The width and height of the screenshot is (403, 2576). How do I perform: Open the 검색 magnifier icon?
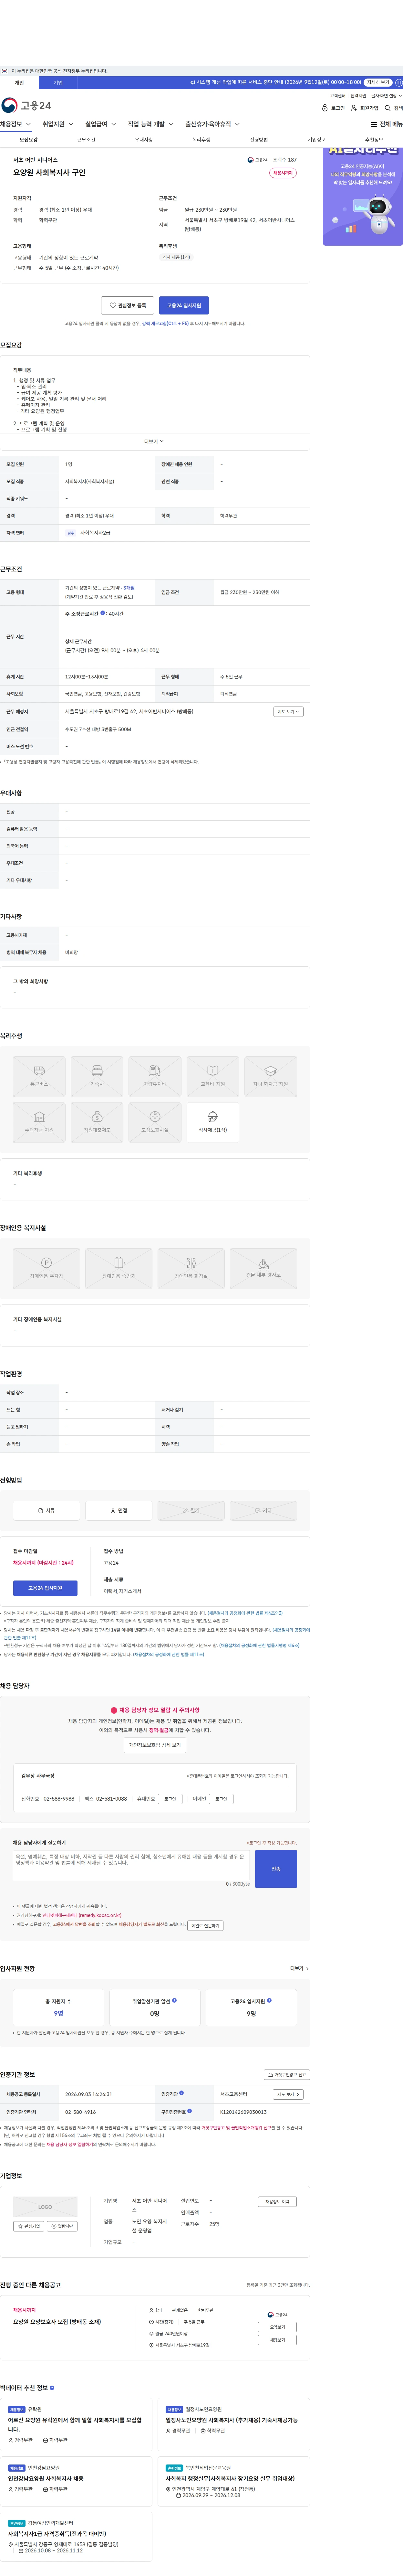pyautogui.click(x=388, y=108)
